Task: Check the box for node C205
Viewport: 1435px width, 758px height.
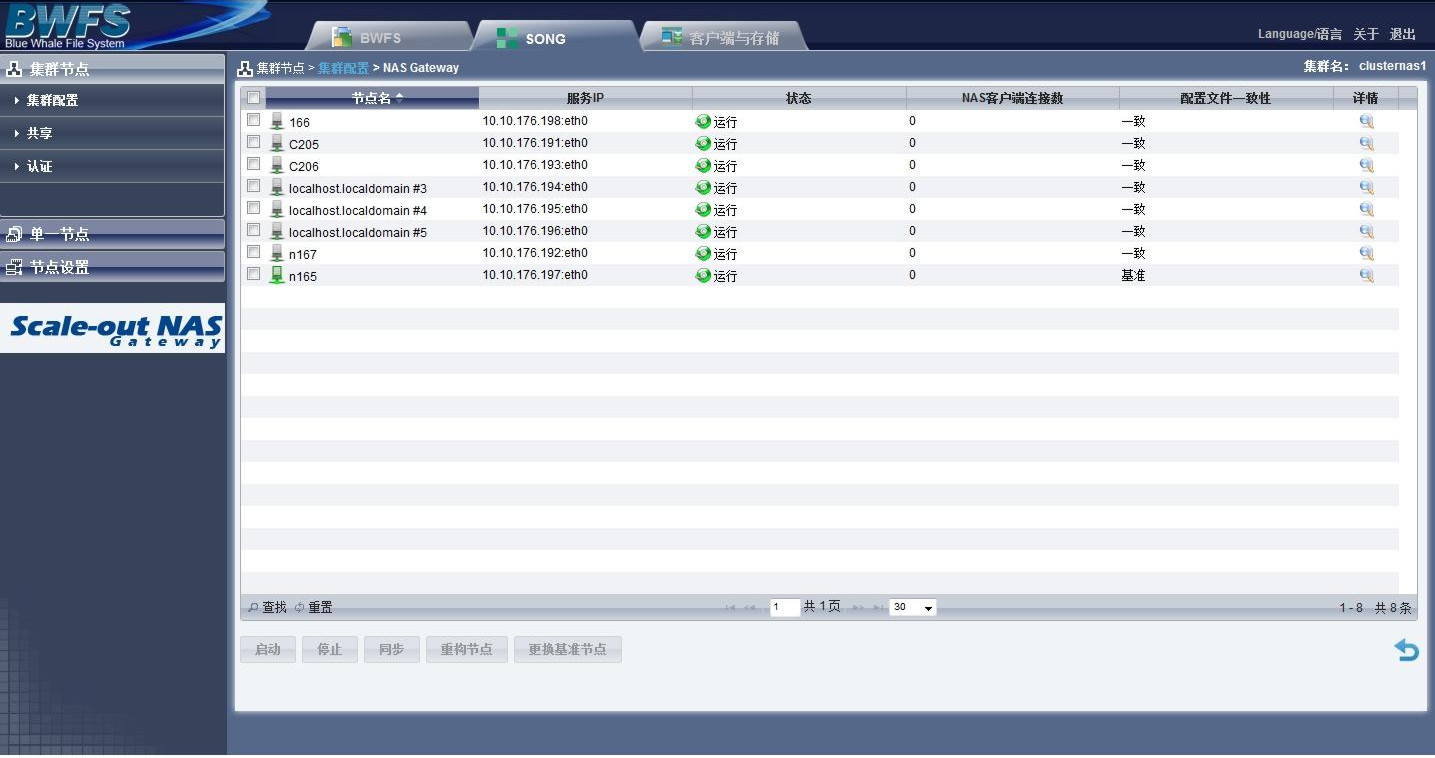Action: click(x=254, y=142)
